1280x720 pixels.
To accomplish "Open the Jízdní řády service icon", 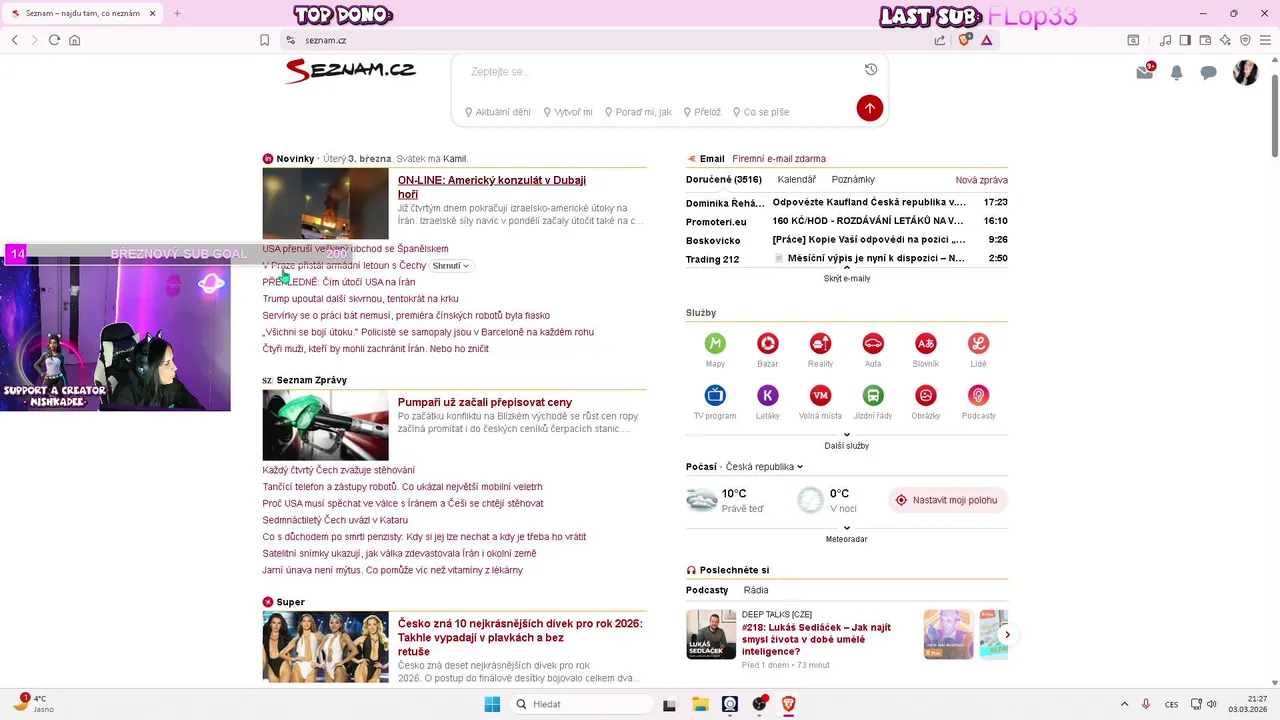I will point(873,395).
